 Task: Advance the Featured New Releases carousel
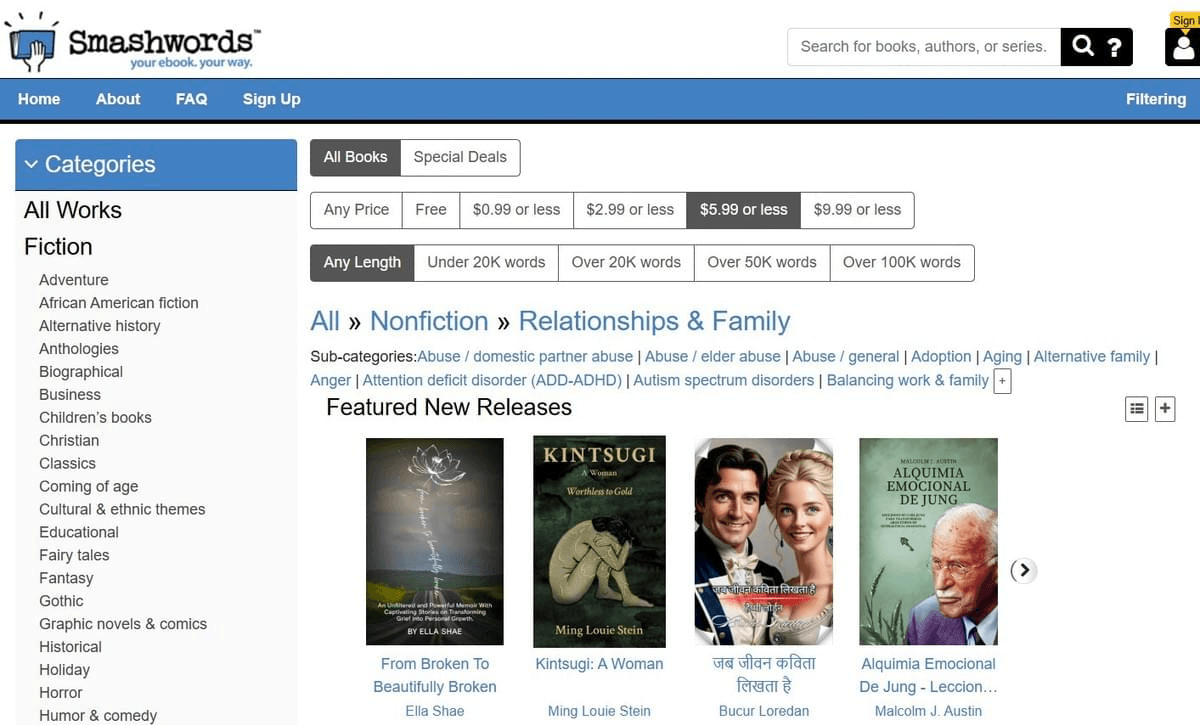coord(1023,570)
